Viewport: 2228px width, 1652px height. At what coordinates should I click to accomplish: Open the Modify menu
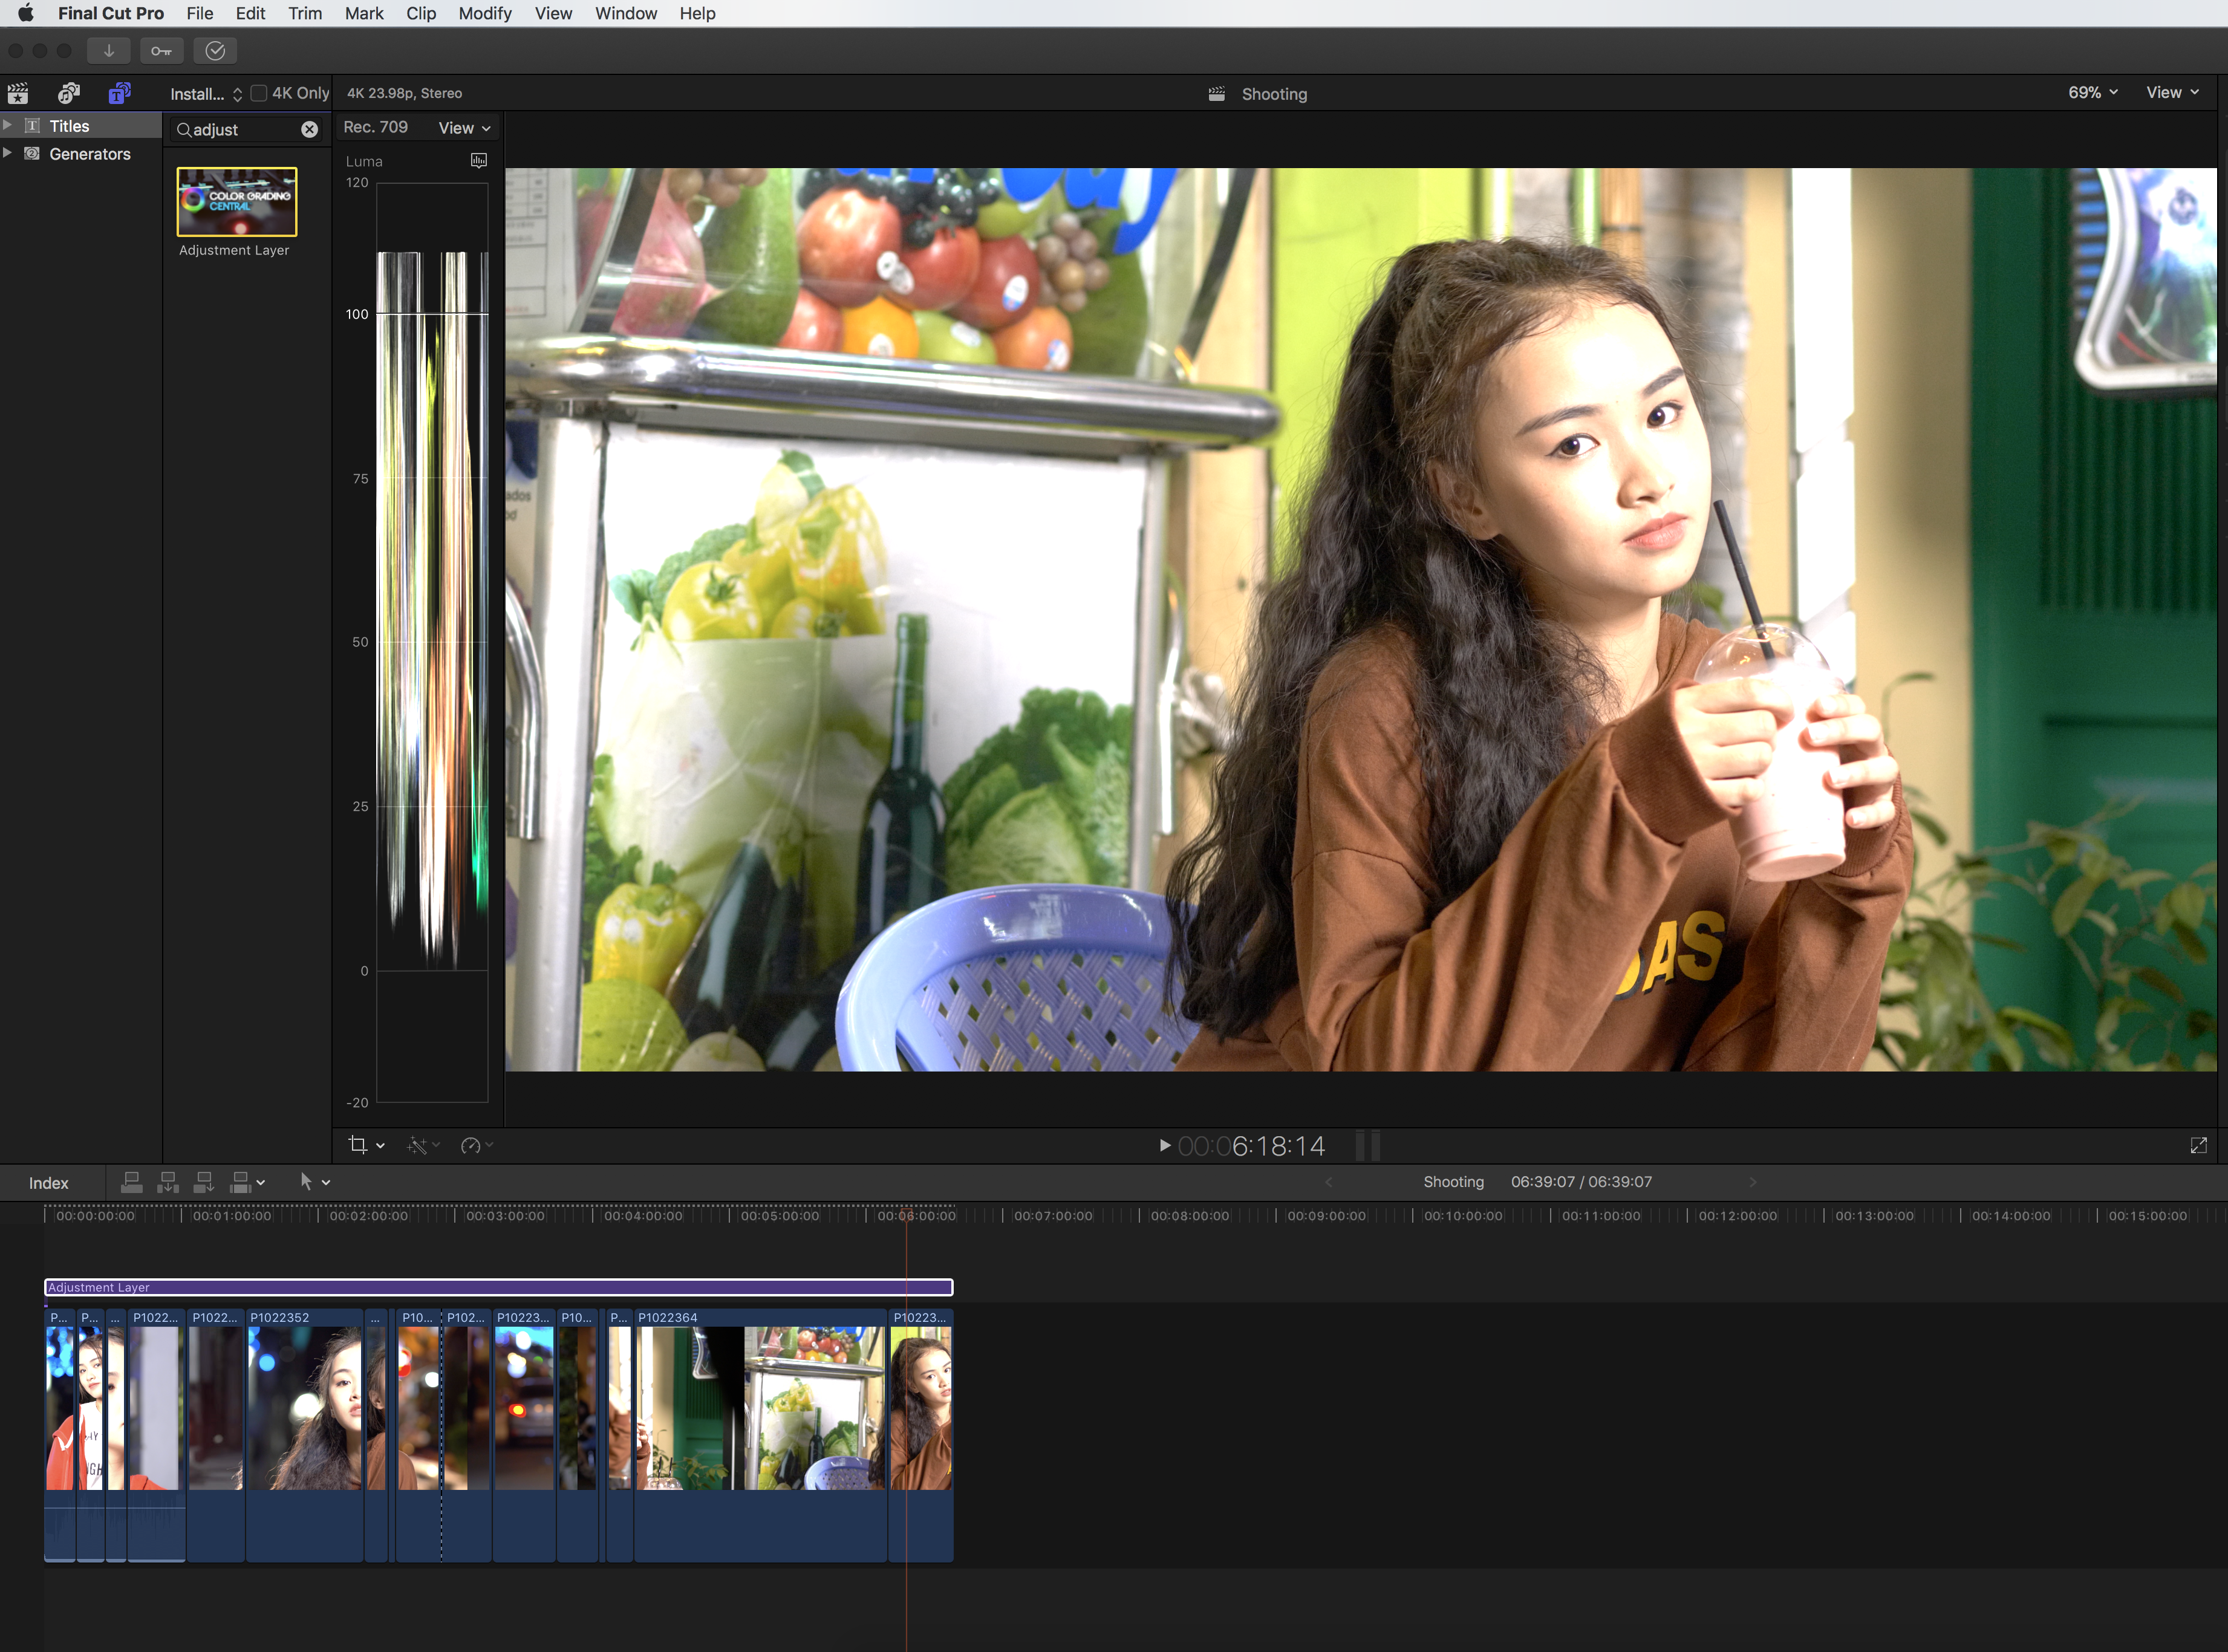pyautogui.click(x=485, y=13)
